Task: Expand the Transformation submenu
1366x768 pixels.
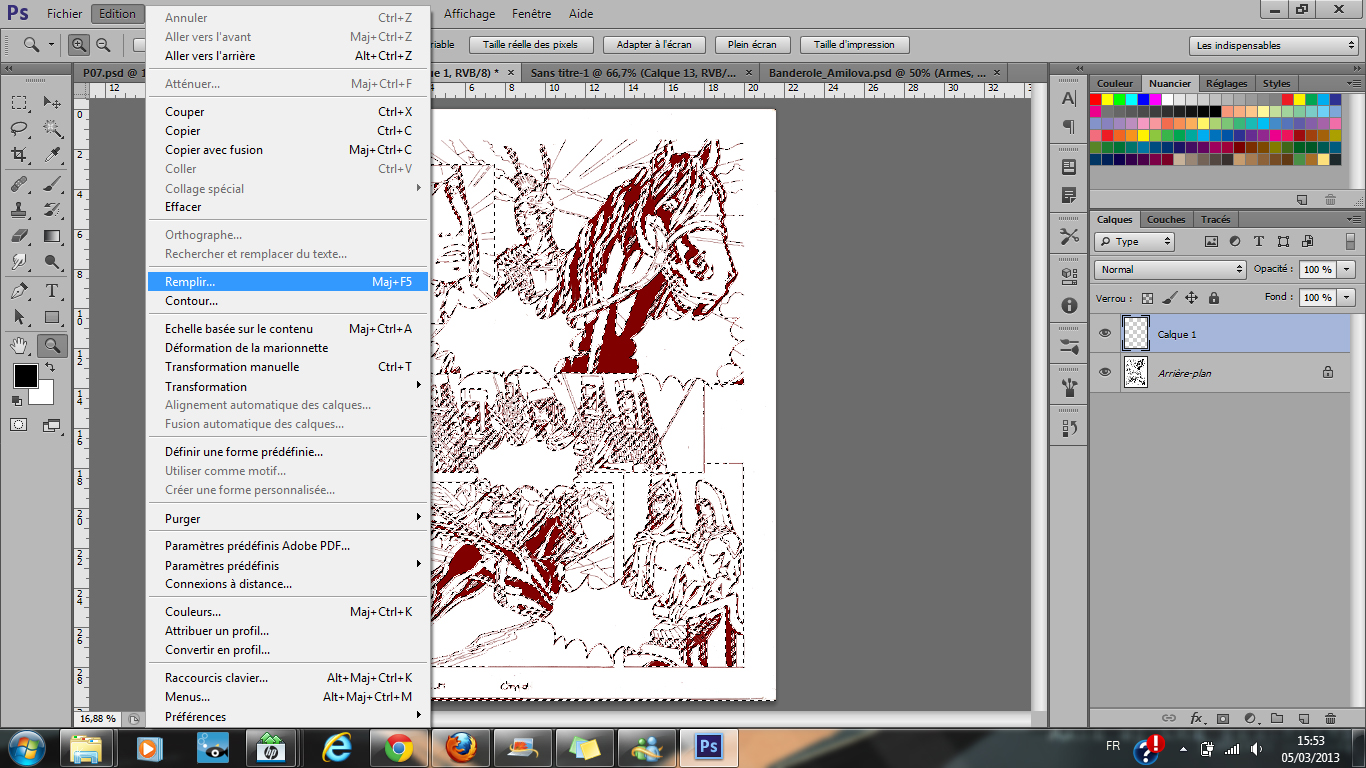Action: pos(288,386)
